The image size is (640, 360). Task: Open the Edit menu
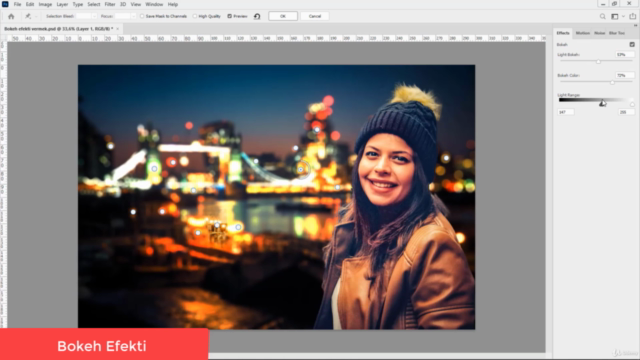[x=30, y=4]
